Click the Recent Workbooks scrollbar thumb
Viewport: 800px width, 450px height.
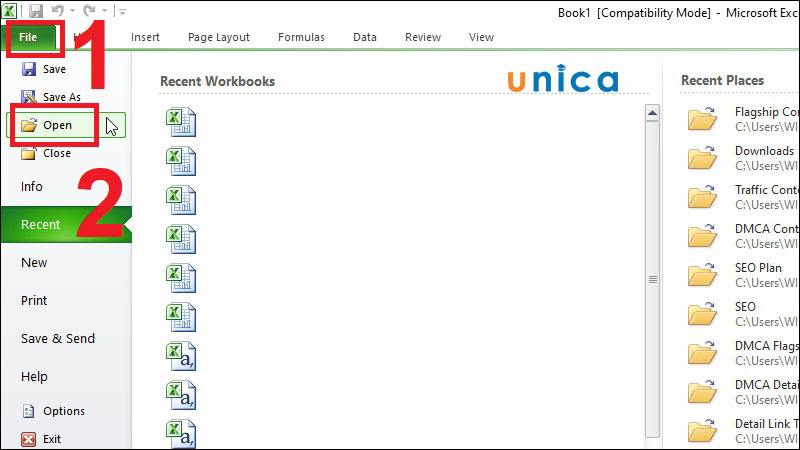[653, 279]
